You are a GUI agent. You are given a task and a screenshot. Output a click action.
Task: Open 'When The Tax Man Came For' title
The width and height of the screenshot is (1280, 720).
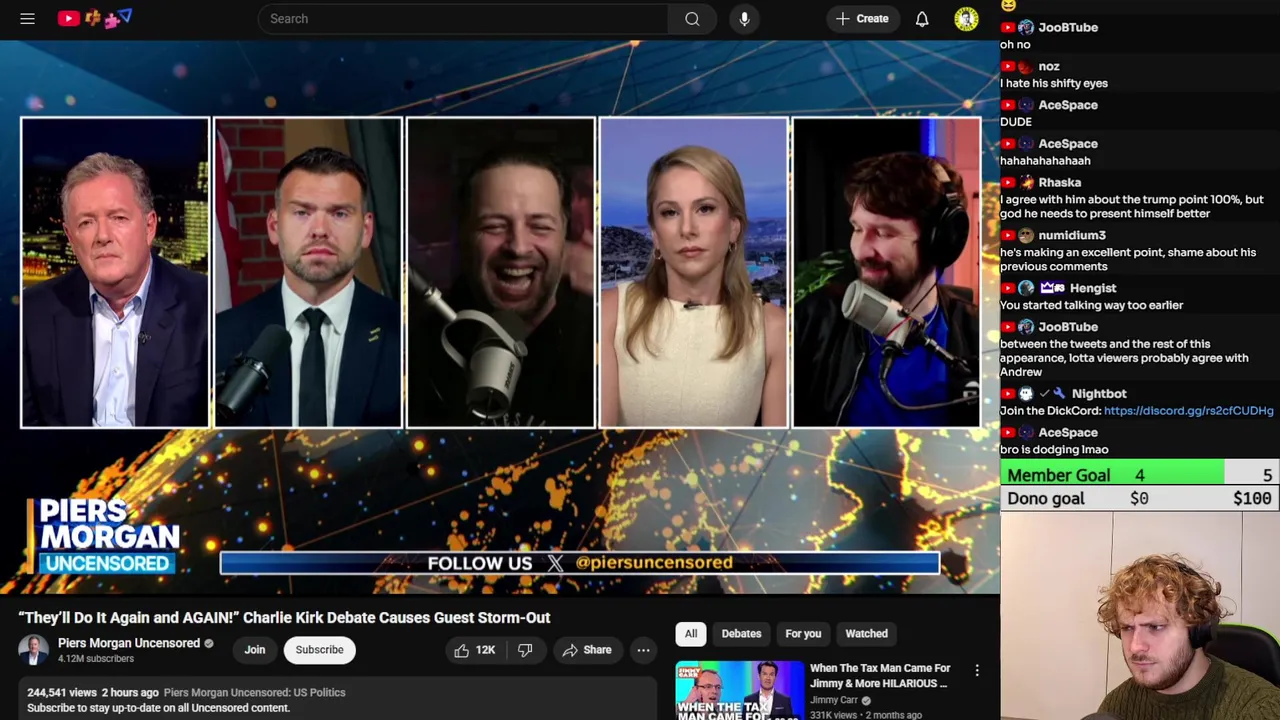click(879, 675)
